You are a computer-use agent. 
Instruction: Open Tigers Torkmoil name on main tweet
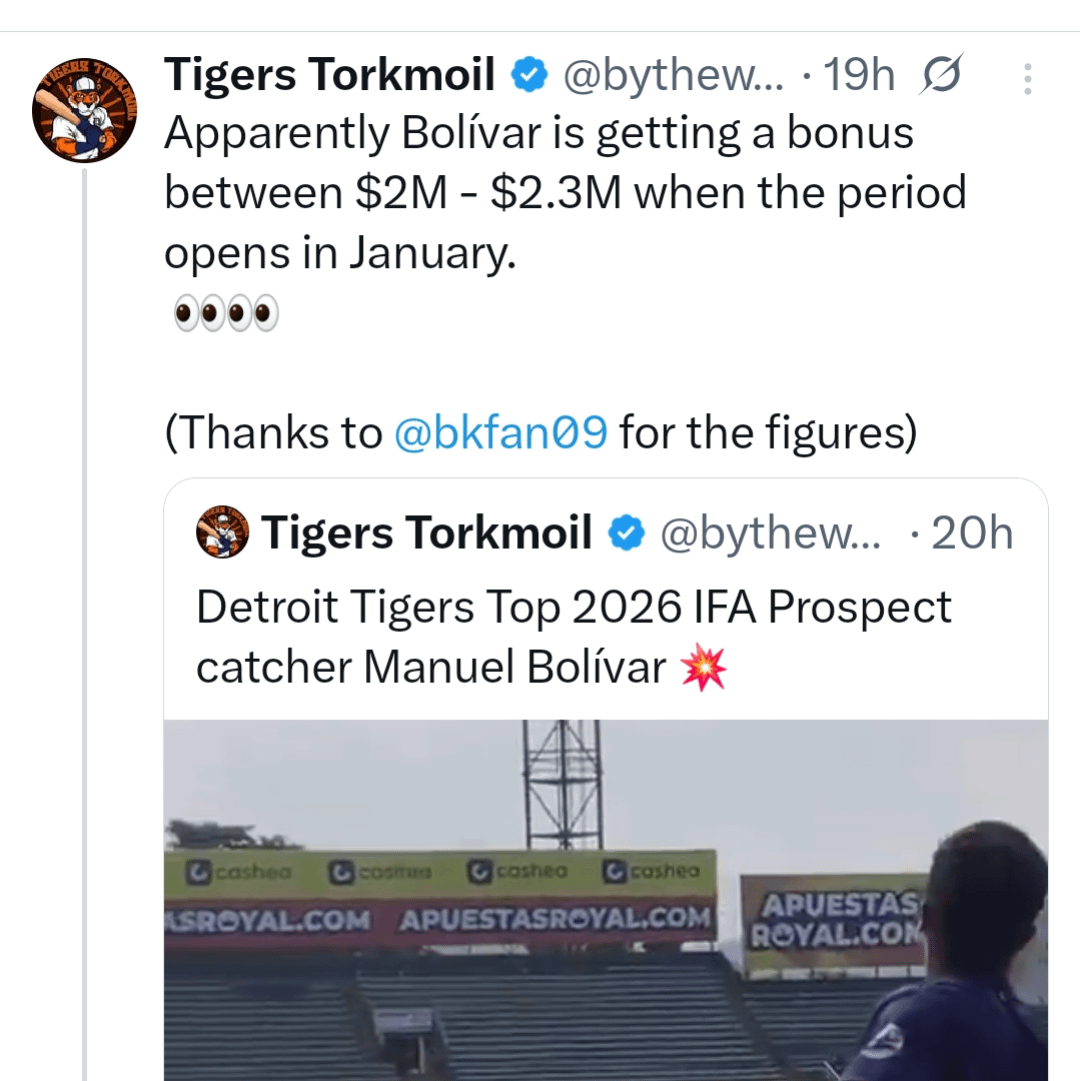[x=329, y=76]
